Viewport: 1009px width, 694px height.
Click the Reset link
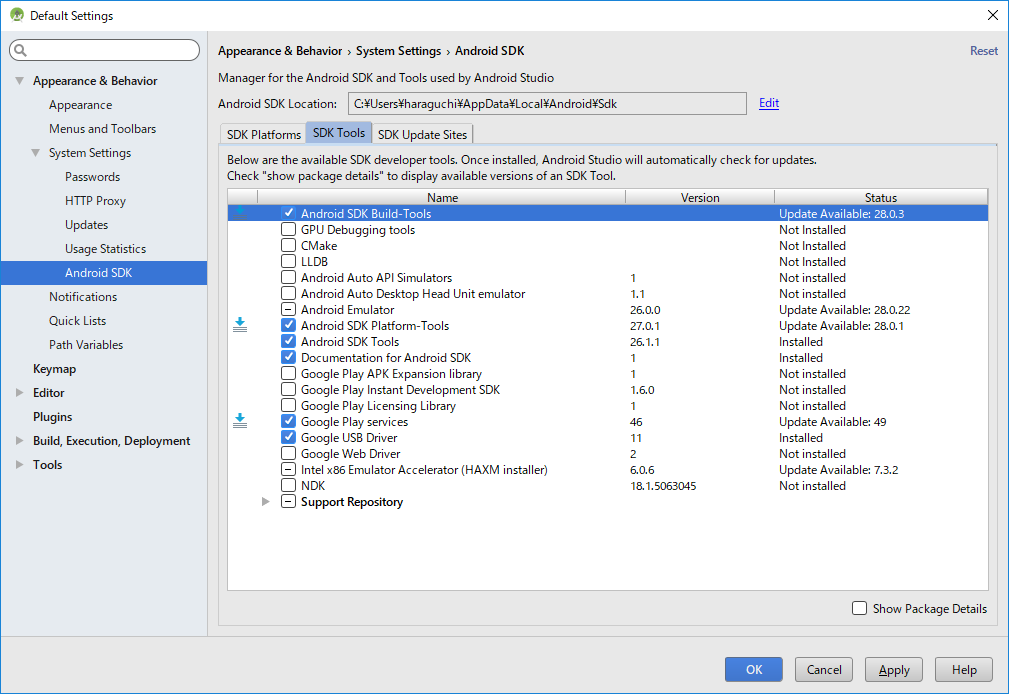point(984,50)
